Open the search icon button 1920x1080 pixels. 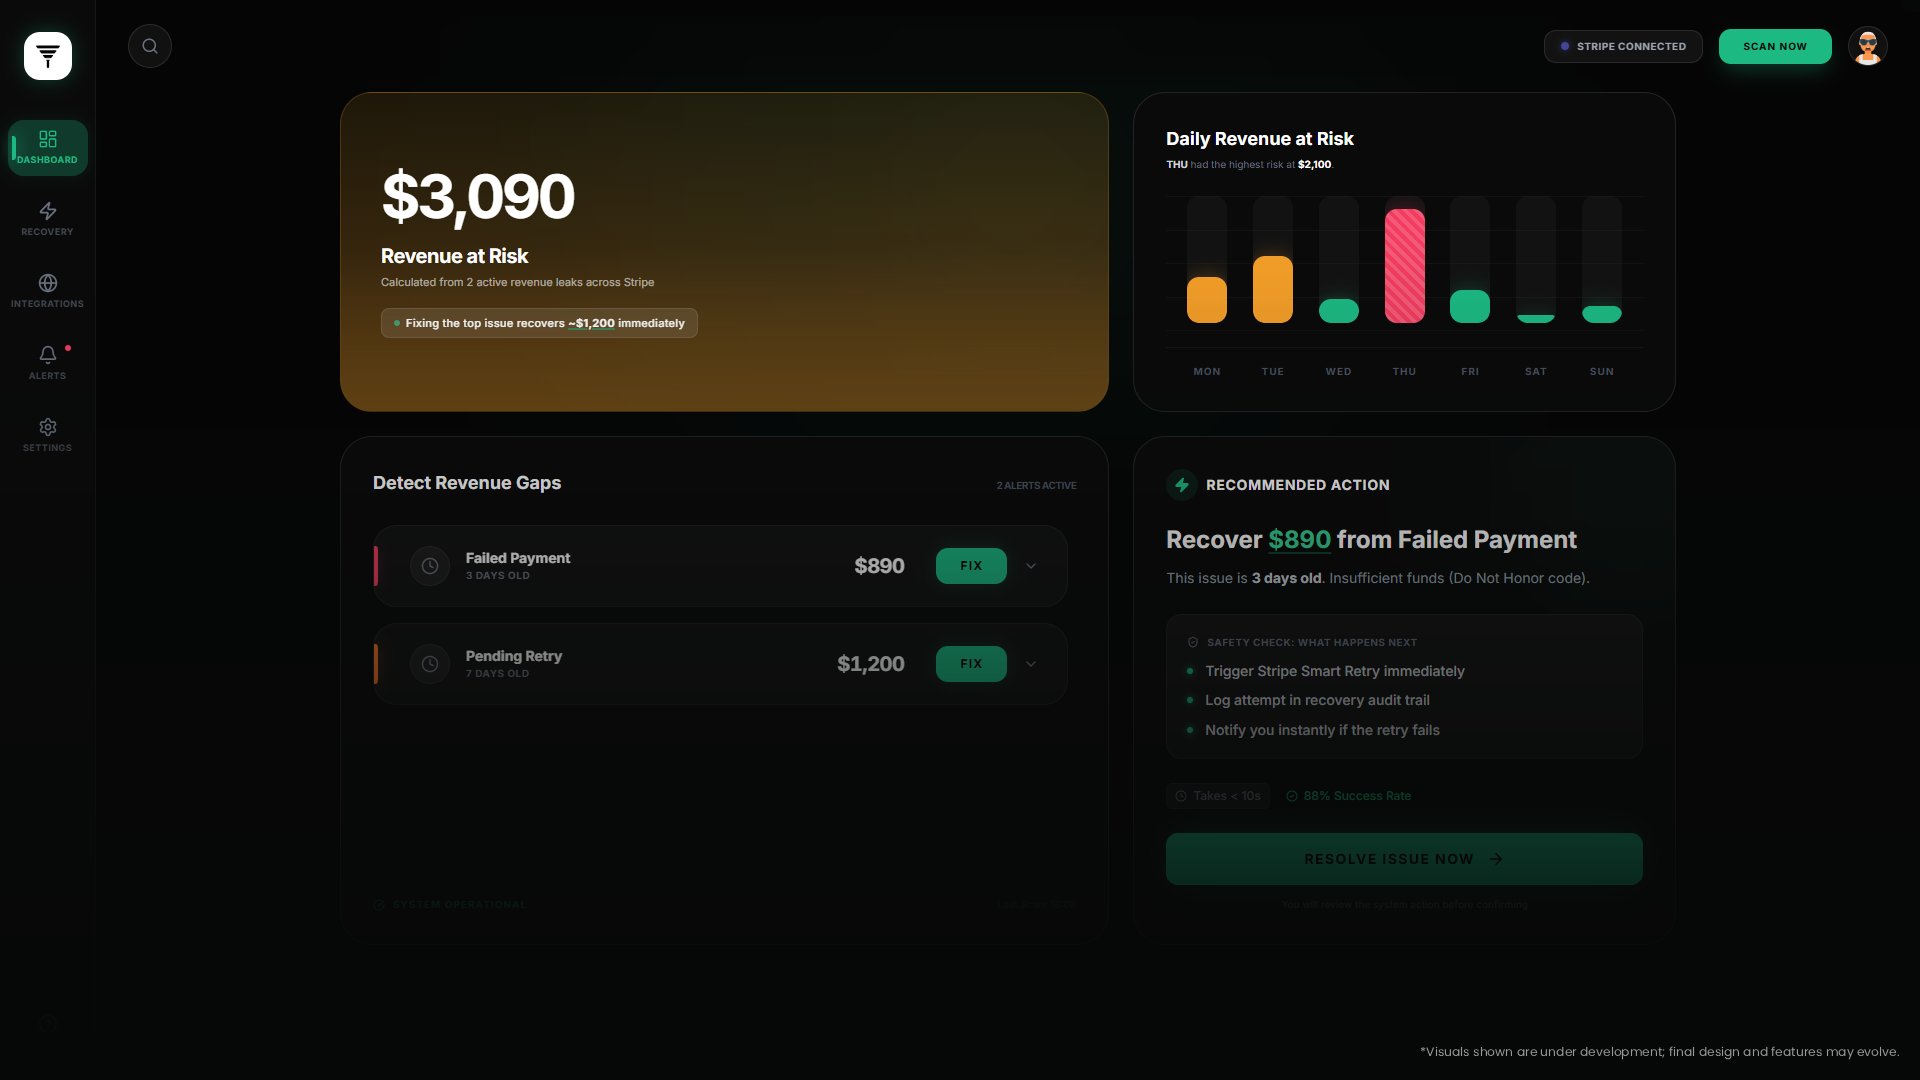(150, 46)
